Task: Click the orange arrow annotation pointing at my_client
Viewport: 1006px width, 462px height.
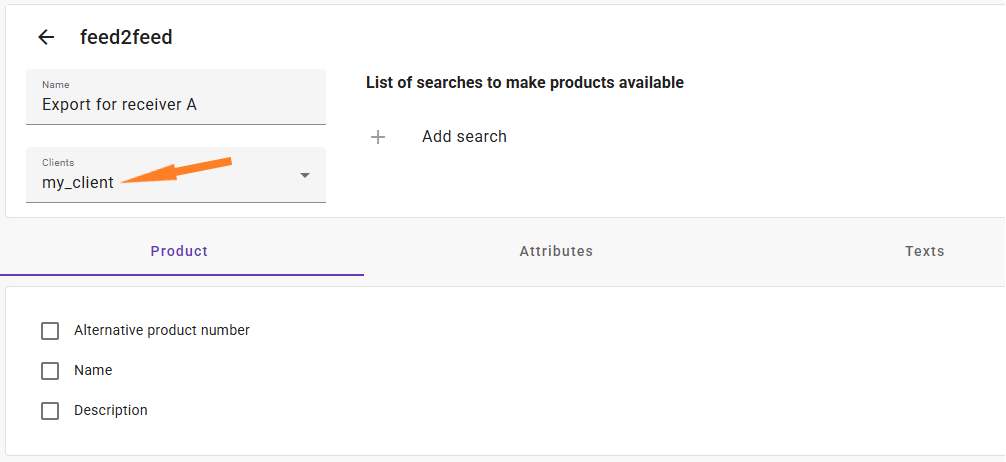Action: coord(176,171)
